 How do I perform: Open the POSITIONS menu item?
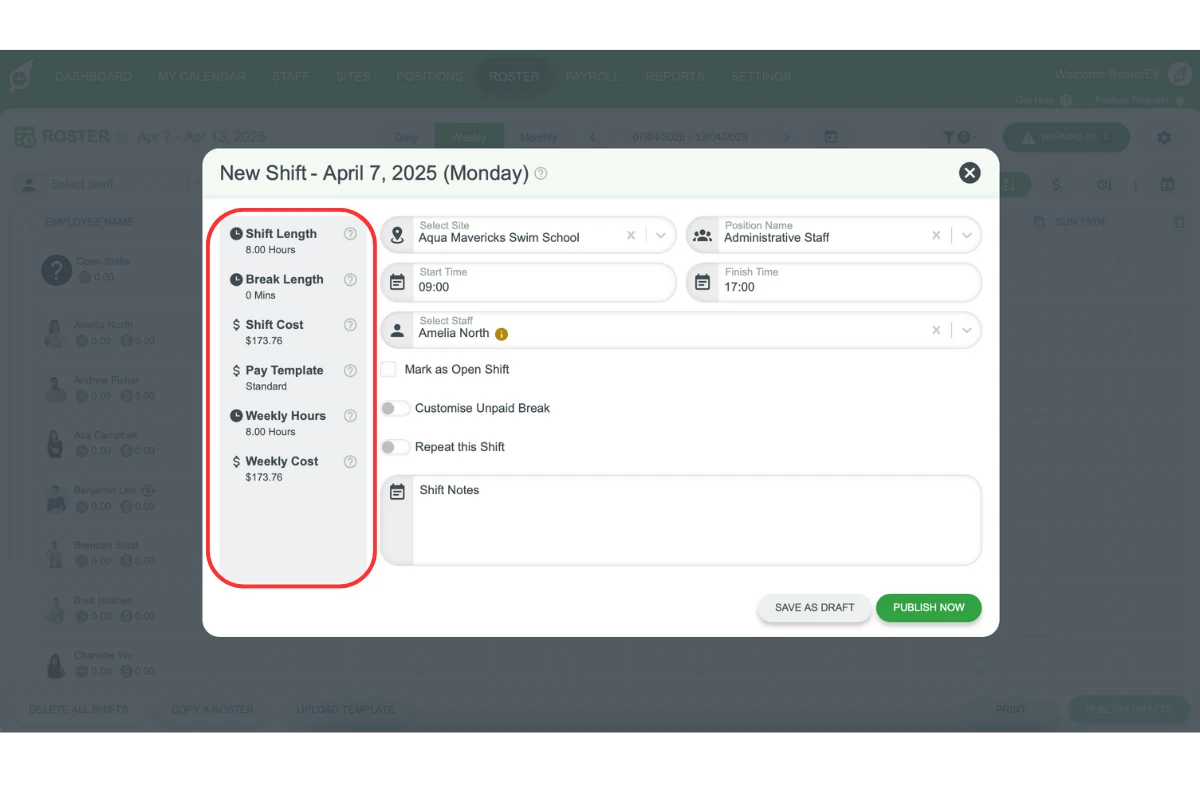429,76
